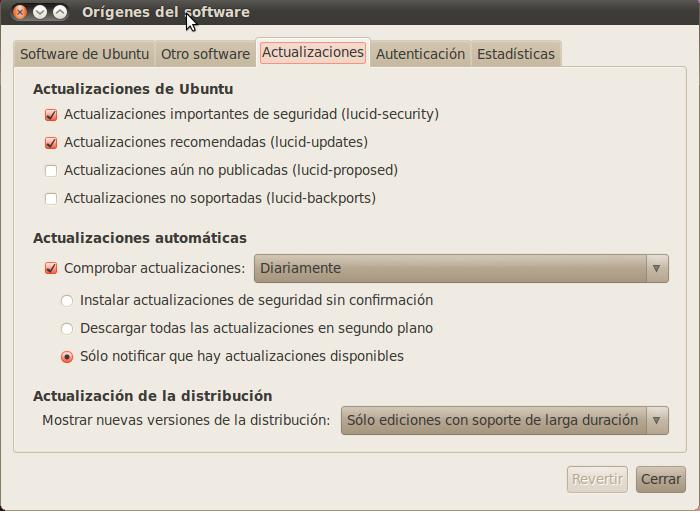Minimize the window with the down-arrow button

click(40, 12)
